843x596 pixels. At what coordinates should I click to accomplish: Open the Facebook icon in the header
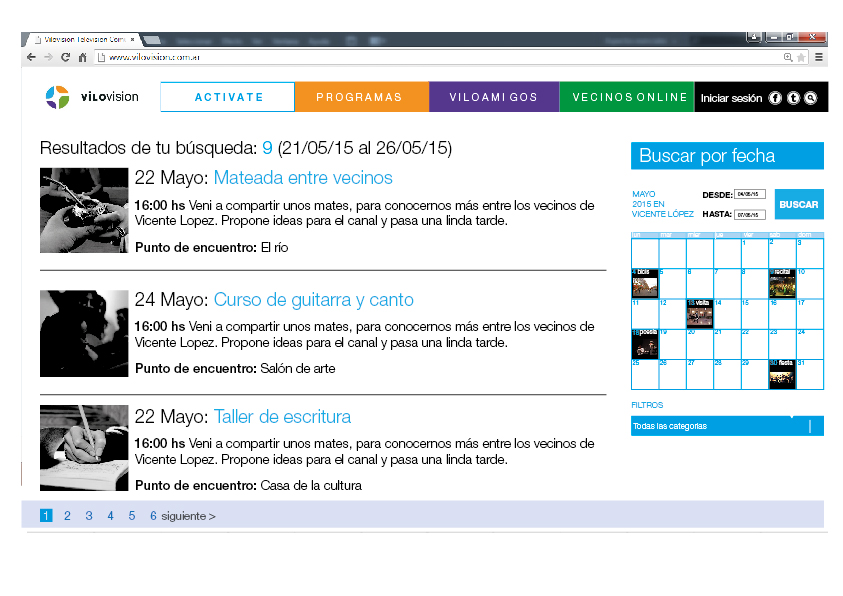[774, 98]
